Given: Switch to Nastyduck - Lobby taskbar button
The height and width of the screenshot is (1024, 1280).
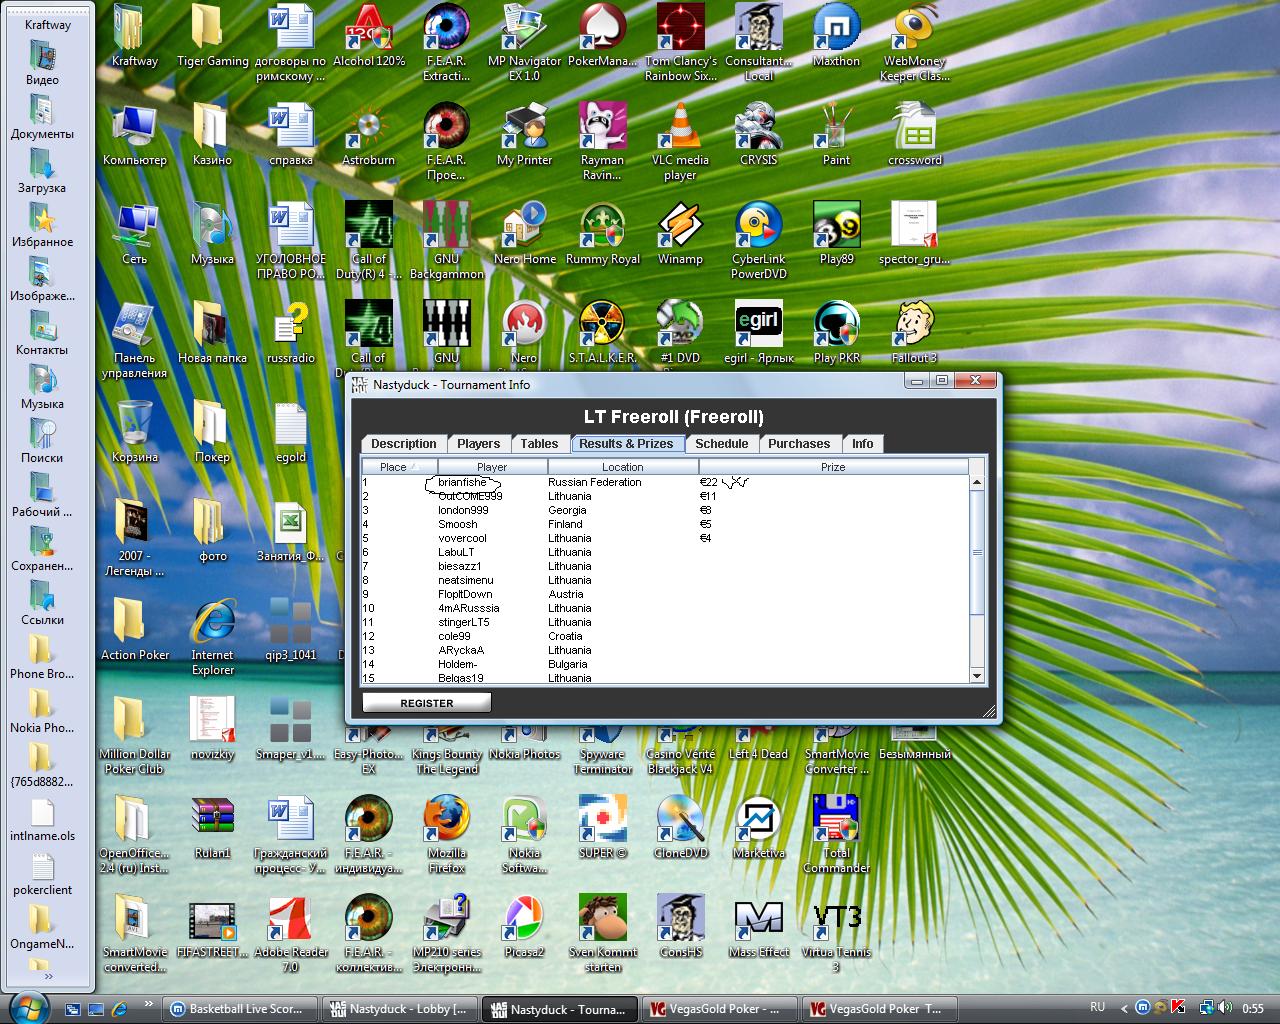Looking at the screenshot, I should click(399, 1009).
